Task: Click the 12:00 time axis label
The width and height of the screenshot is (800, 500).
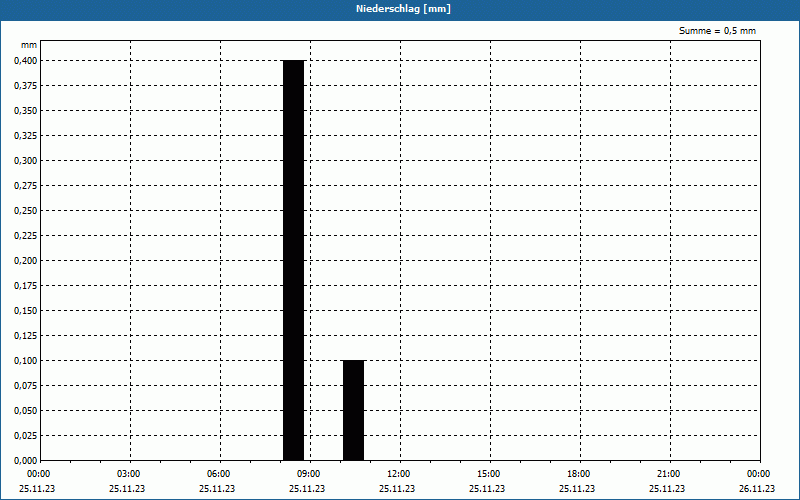Action: click(x=398, y=474)
